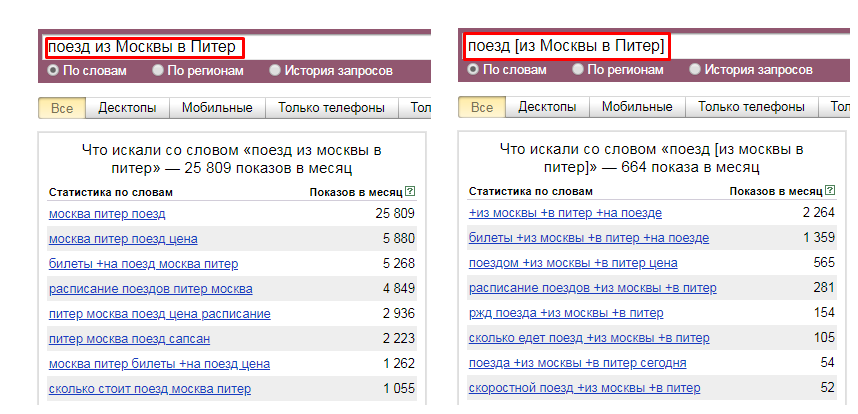Switch to 'Мобильные' tab in right panel

(x=637, y=107)
